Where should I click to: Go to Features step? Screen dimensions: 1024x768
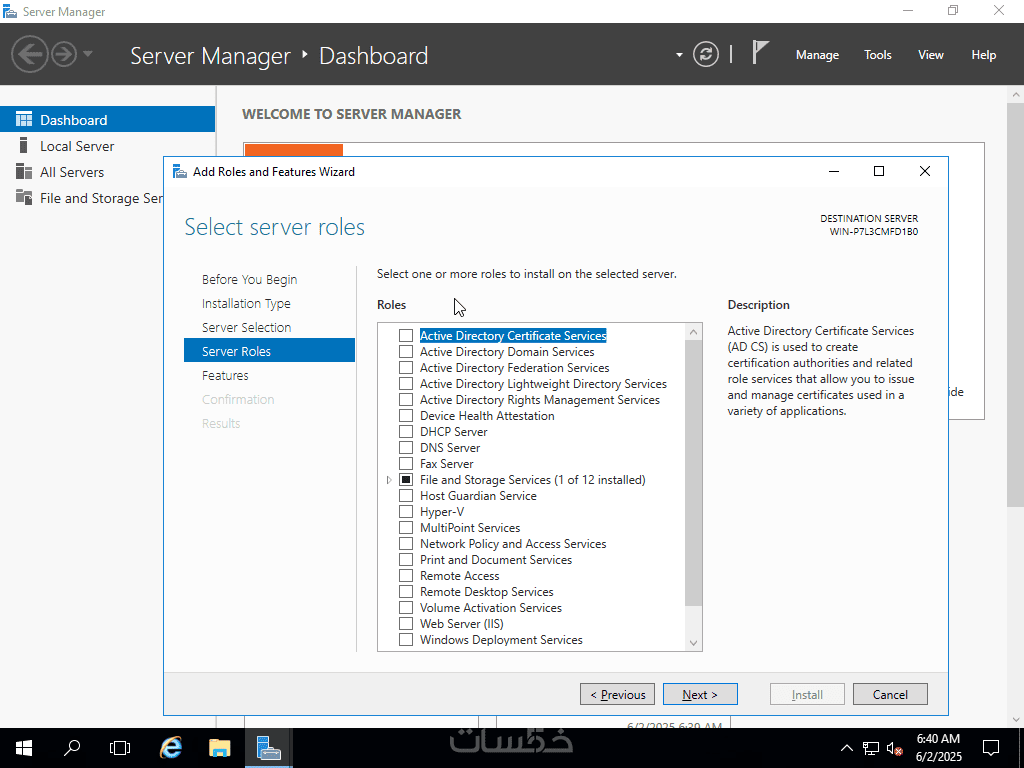(x=225, y=376)
